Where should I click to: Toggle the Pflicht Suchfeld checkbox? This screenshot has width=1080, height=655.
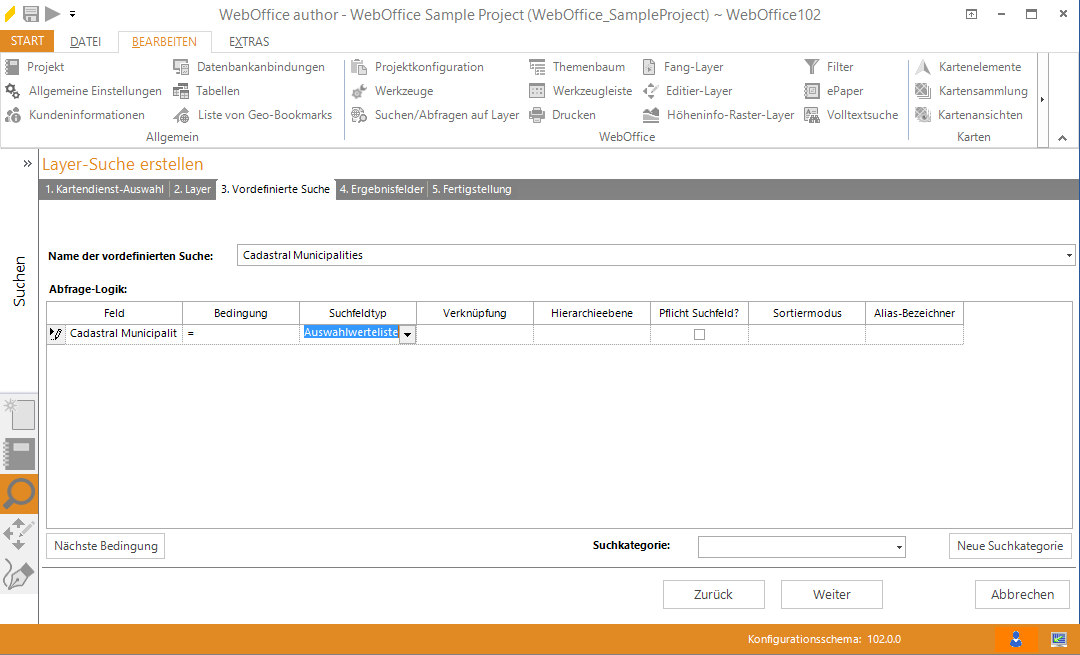pos(699,335)
